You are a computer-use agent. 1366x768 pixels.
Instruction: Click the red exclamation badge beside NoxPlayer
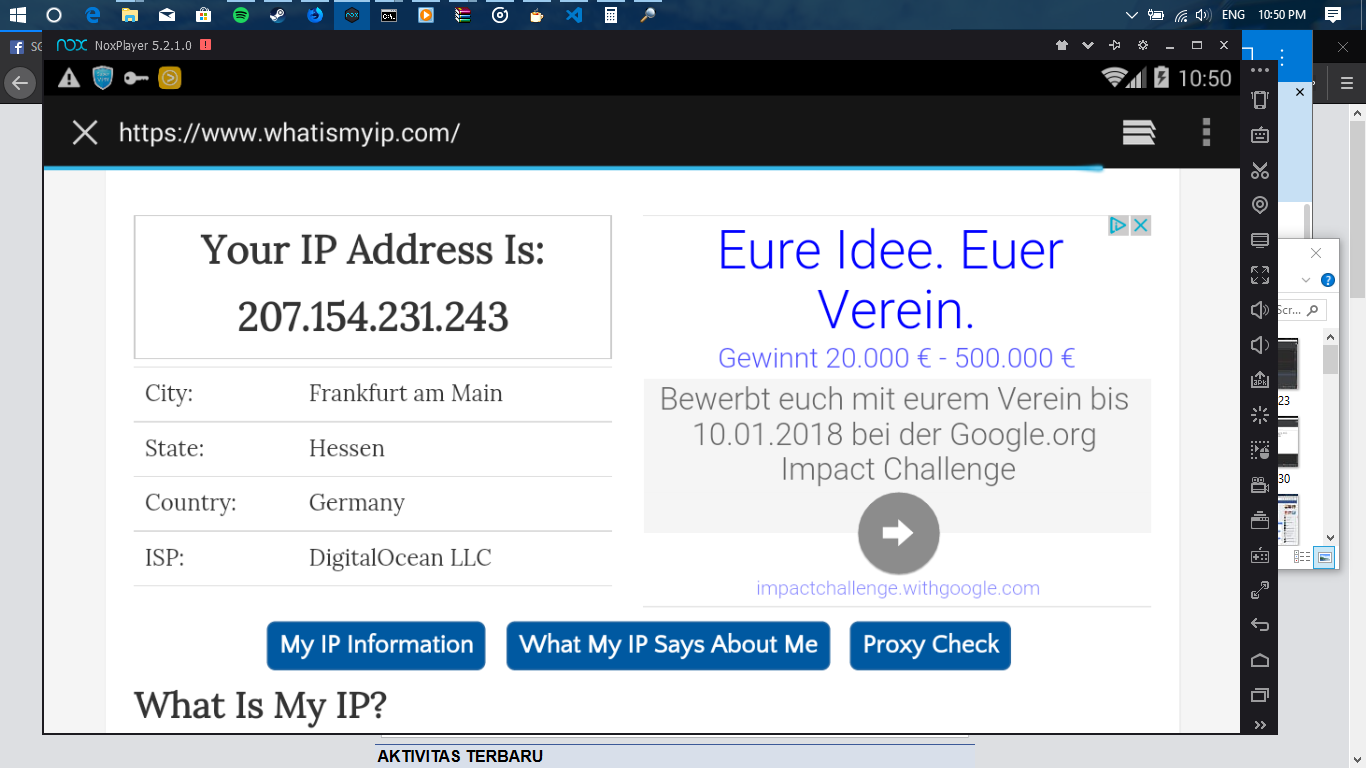[205, 45]
